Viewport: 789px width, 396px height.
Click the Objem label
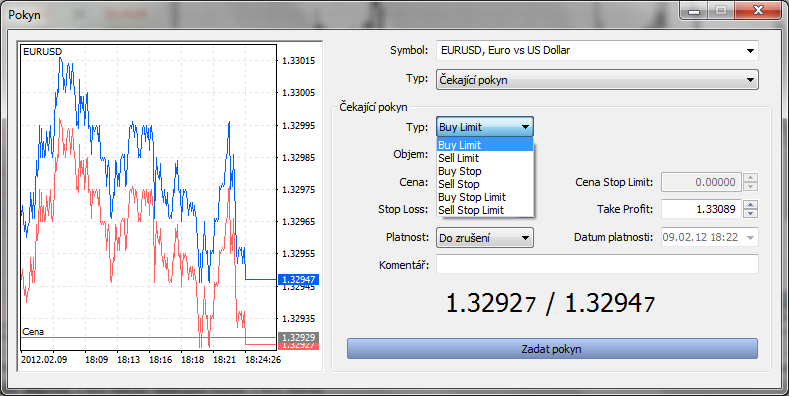[x=411, y=154]
